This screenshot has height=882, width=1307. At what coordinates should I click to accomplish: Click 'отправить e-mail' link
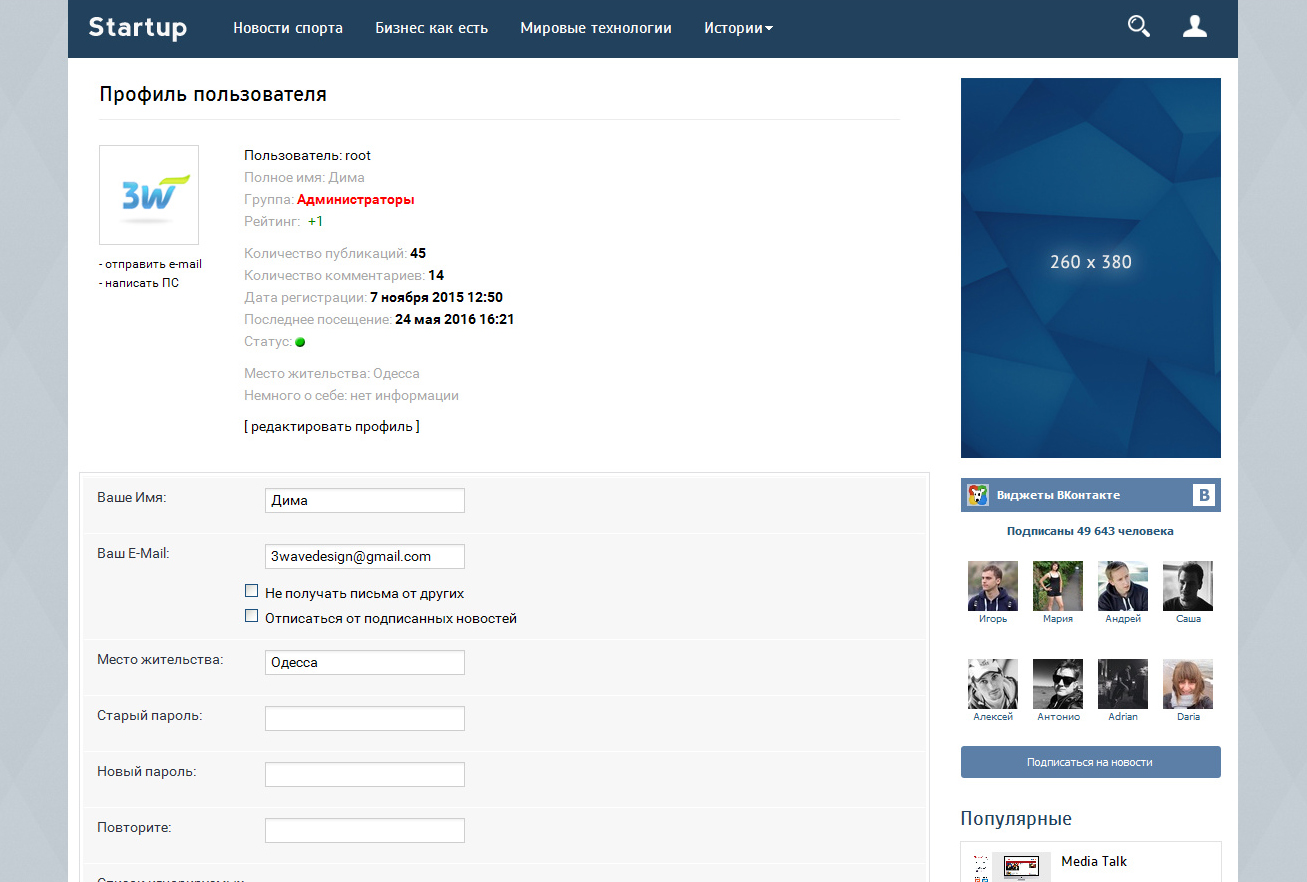click(x=153, y=264)
